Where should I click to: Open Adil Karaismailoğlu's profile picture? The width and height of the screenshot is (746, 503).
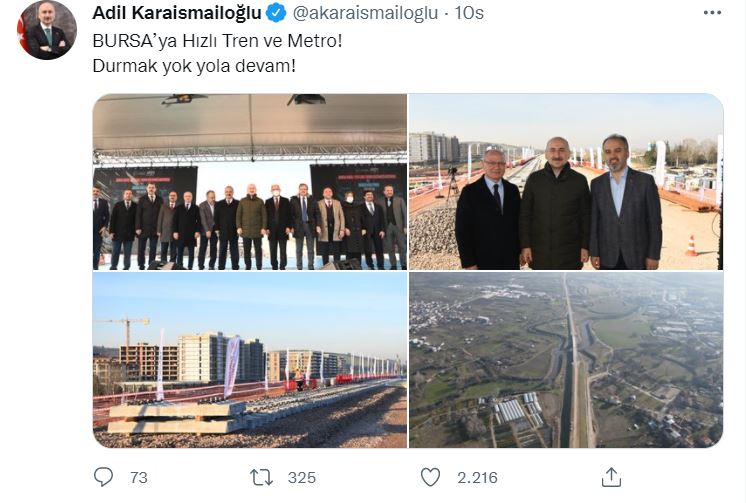click(47, 30)
